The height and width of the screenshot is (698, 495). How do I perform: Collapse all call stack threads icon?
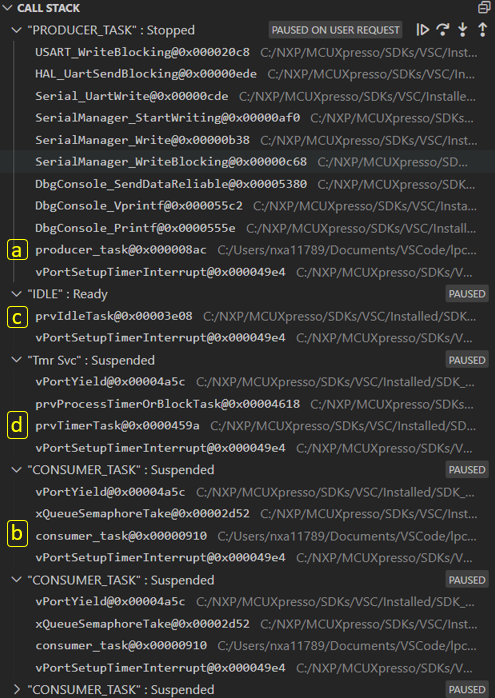[x=483, y=8]
